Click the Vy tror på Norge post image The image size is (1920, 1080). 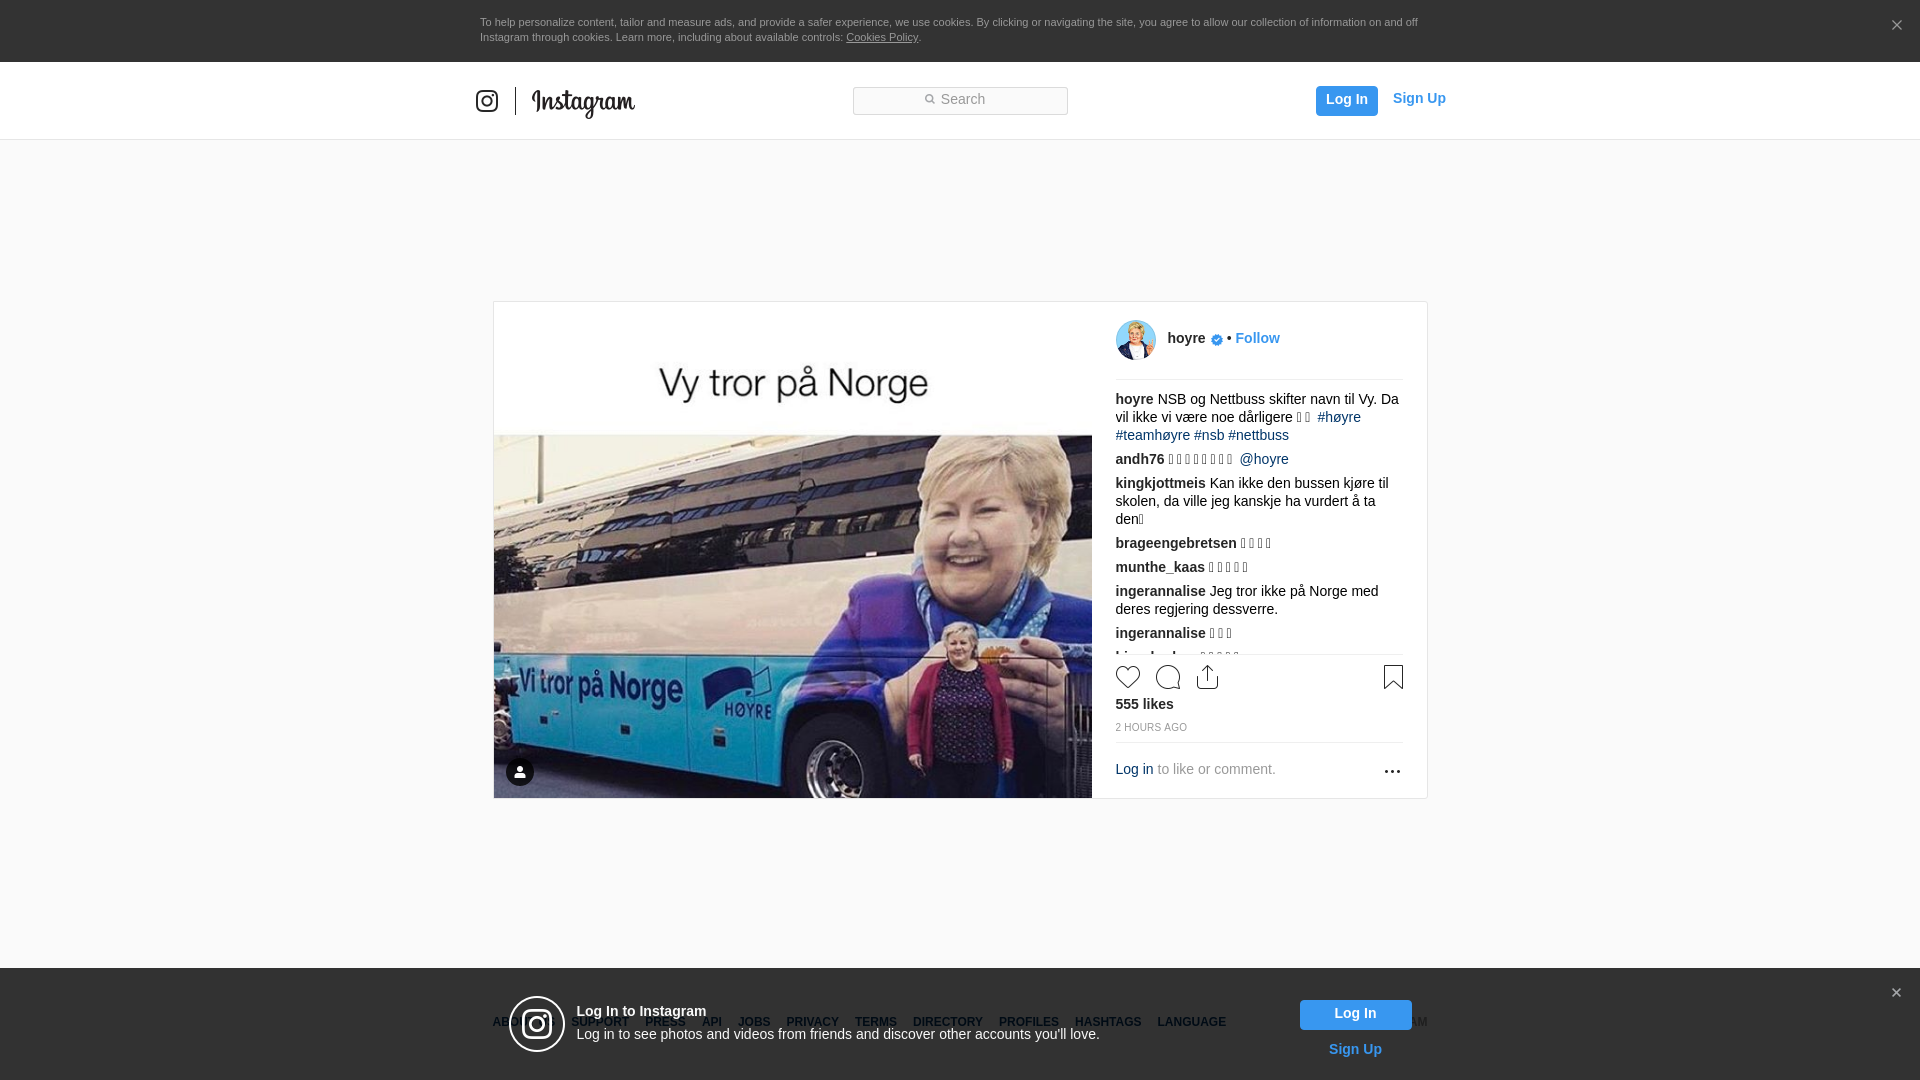[792, 550]
